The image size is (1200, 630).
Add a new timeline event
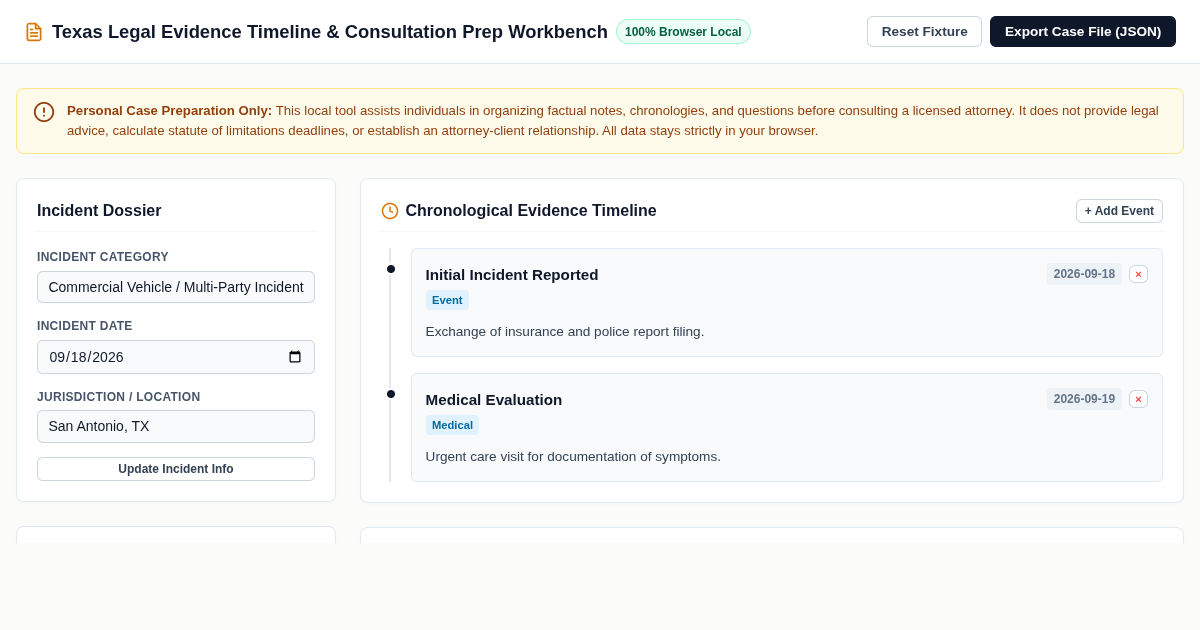pos(1119,211)
